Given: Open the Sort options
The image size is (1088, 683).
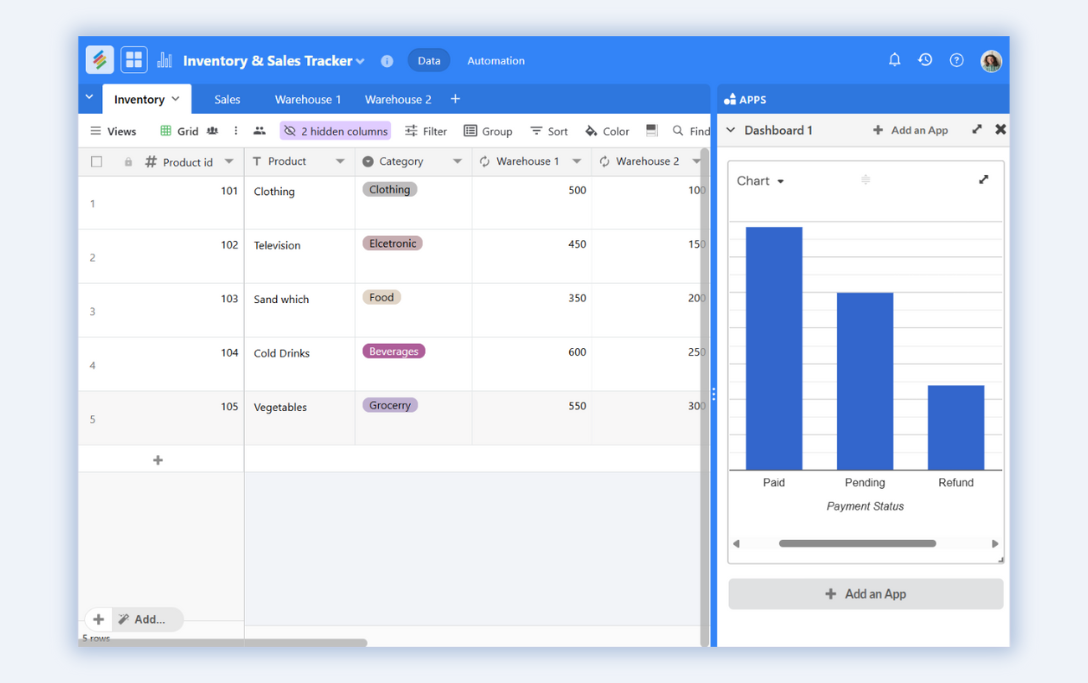Looking at the screenshot, I should click(548, 130).
